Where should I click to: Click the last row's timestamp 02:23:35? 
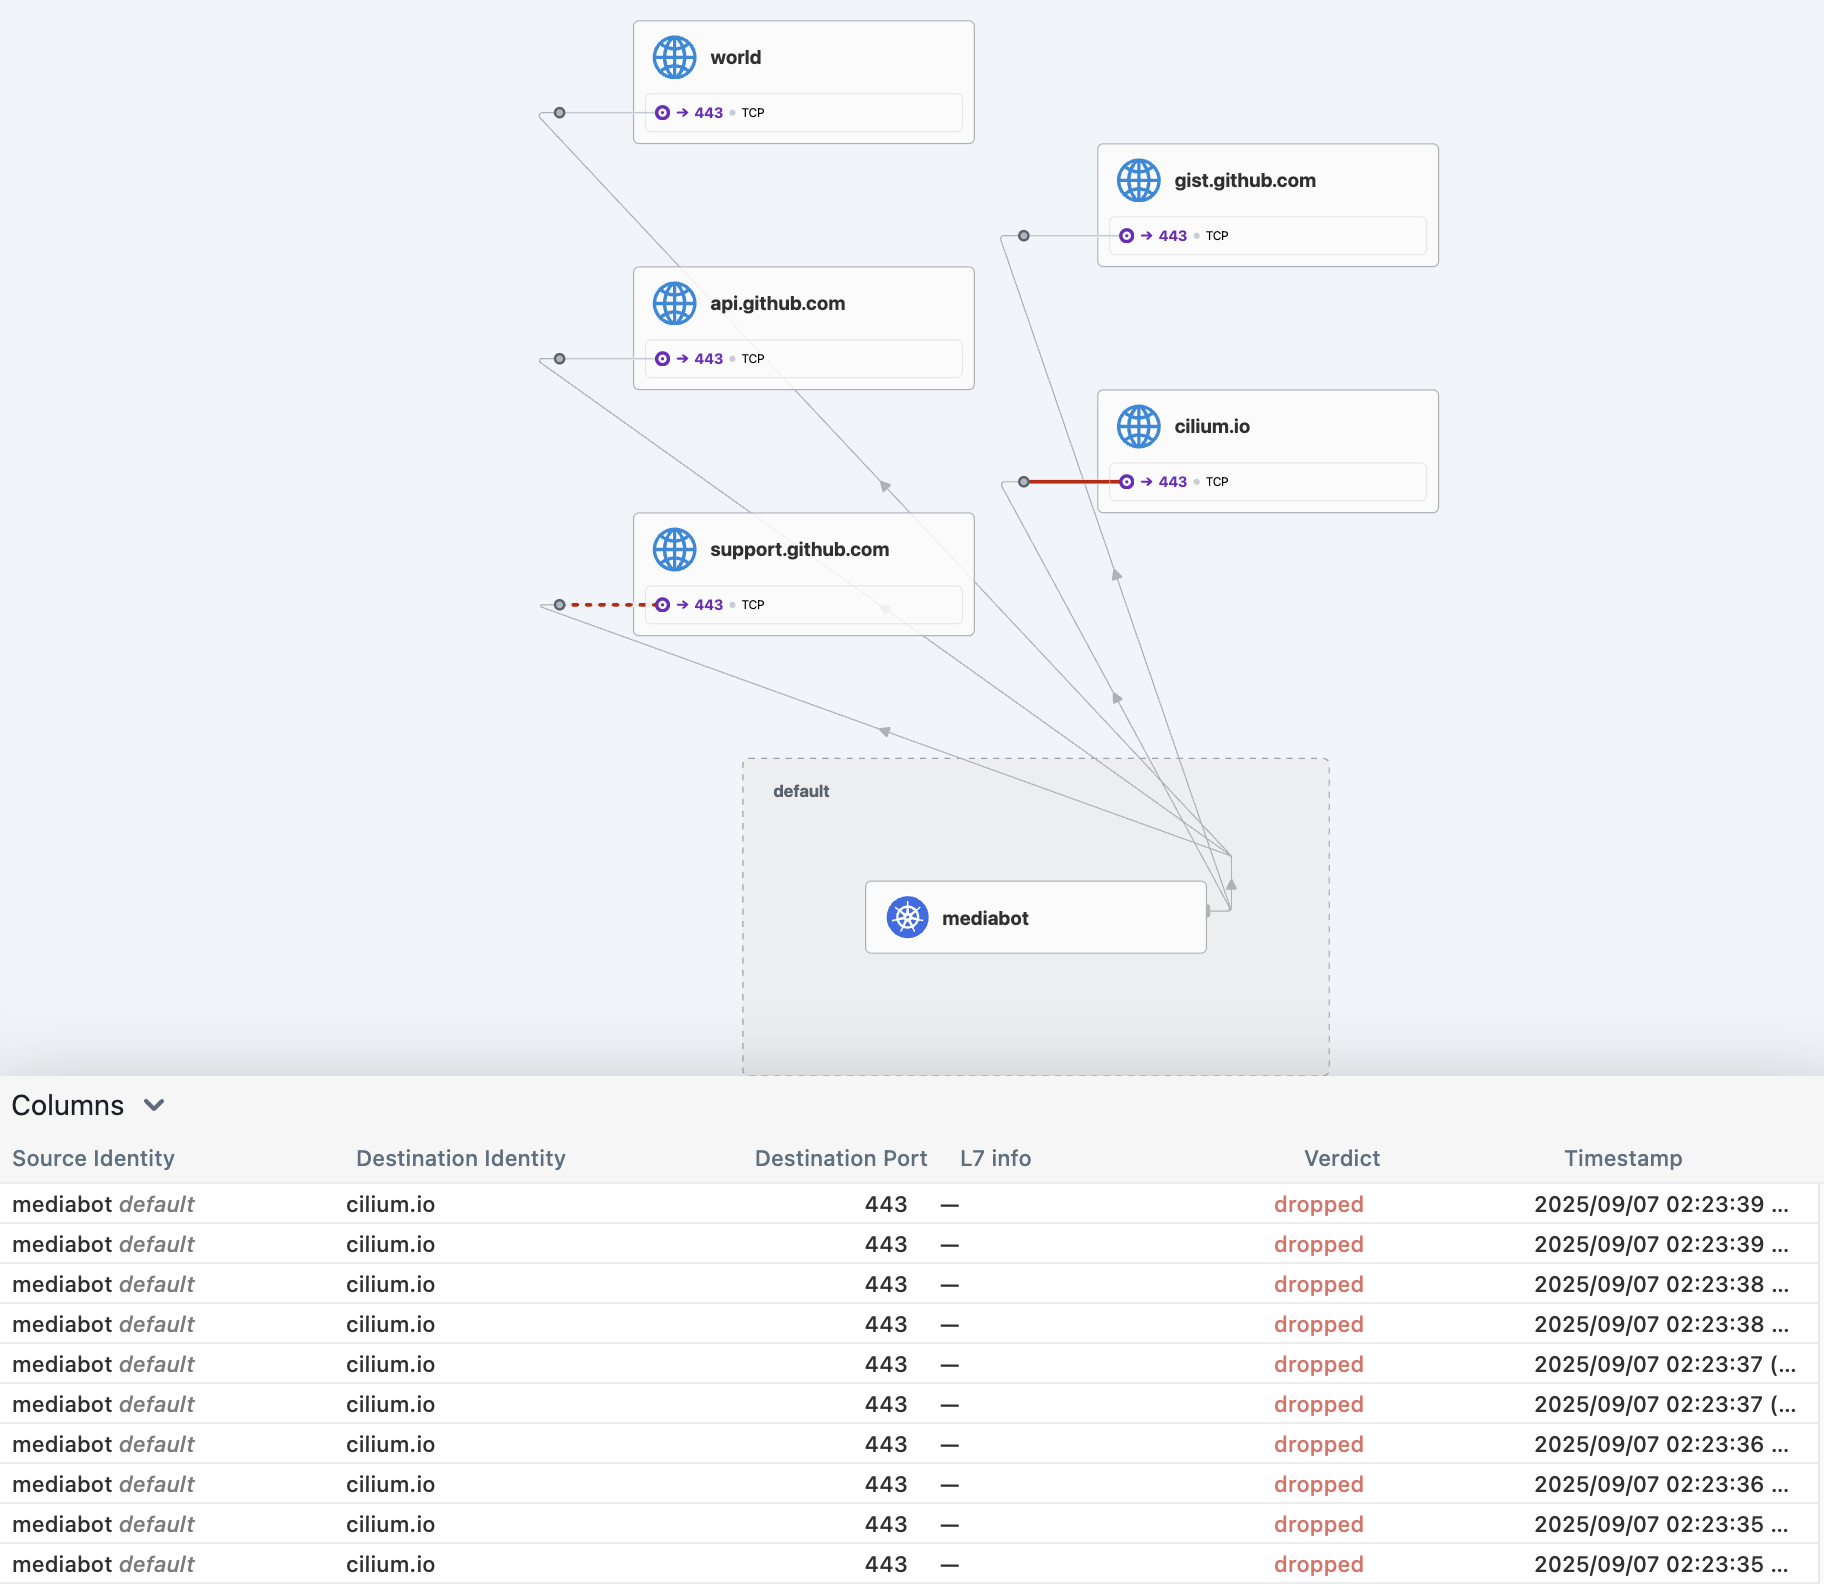coord(1661,1564)
